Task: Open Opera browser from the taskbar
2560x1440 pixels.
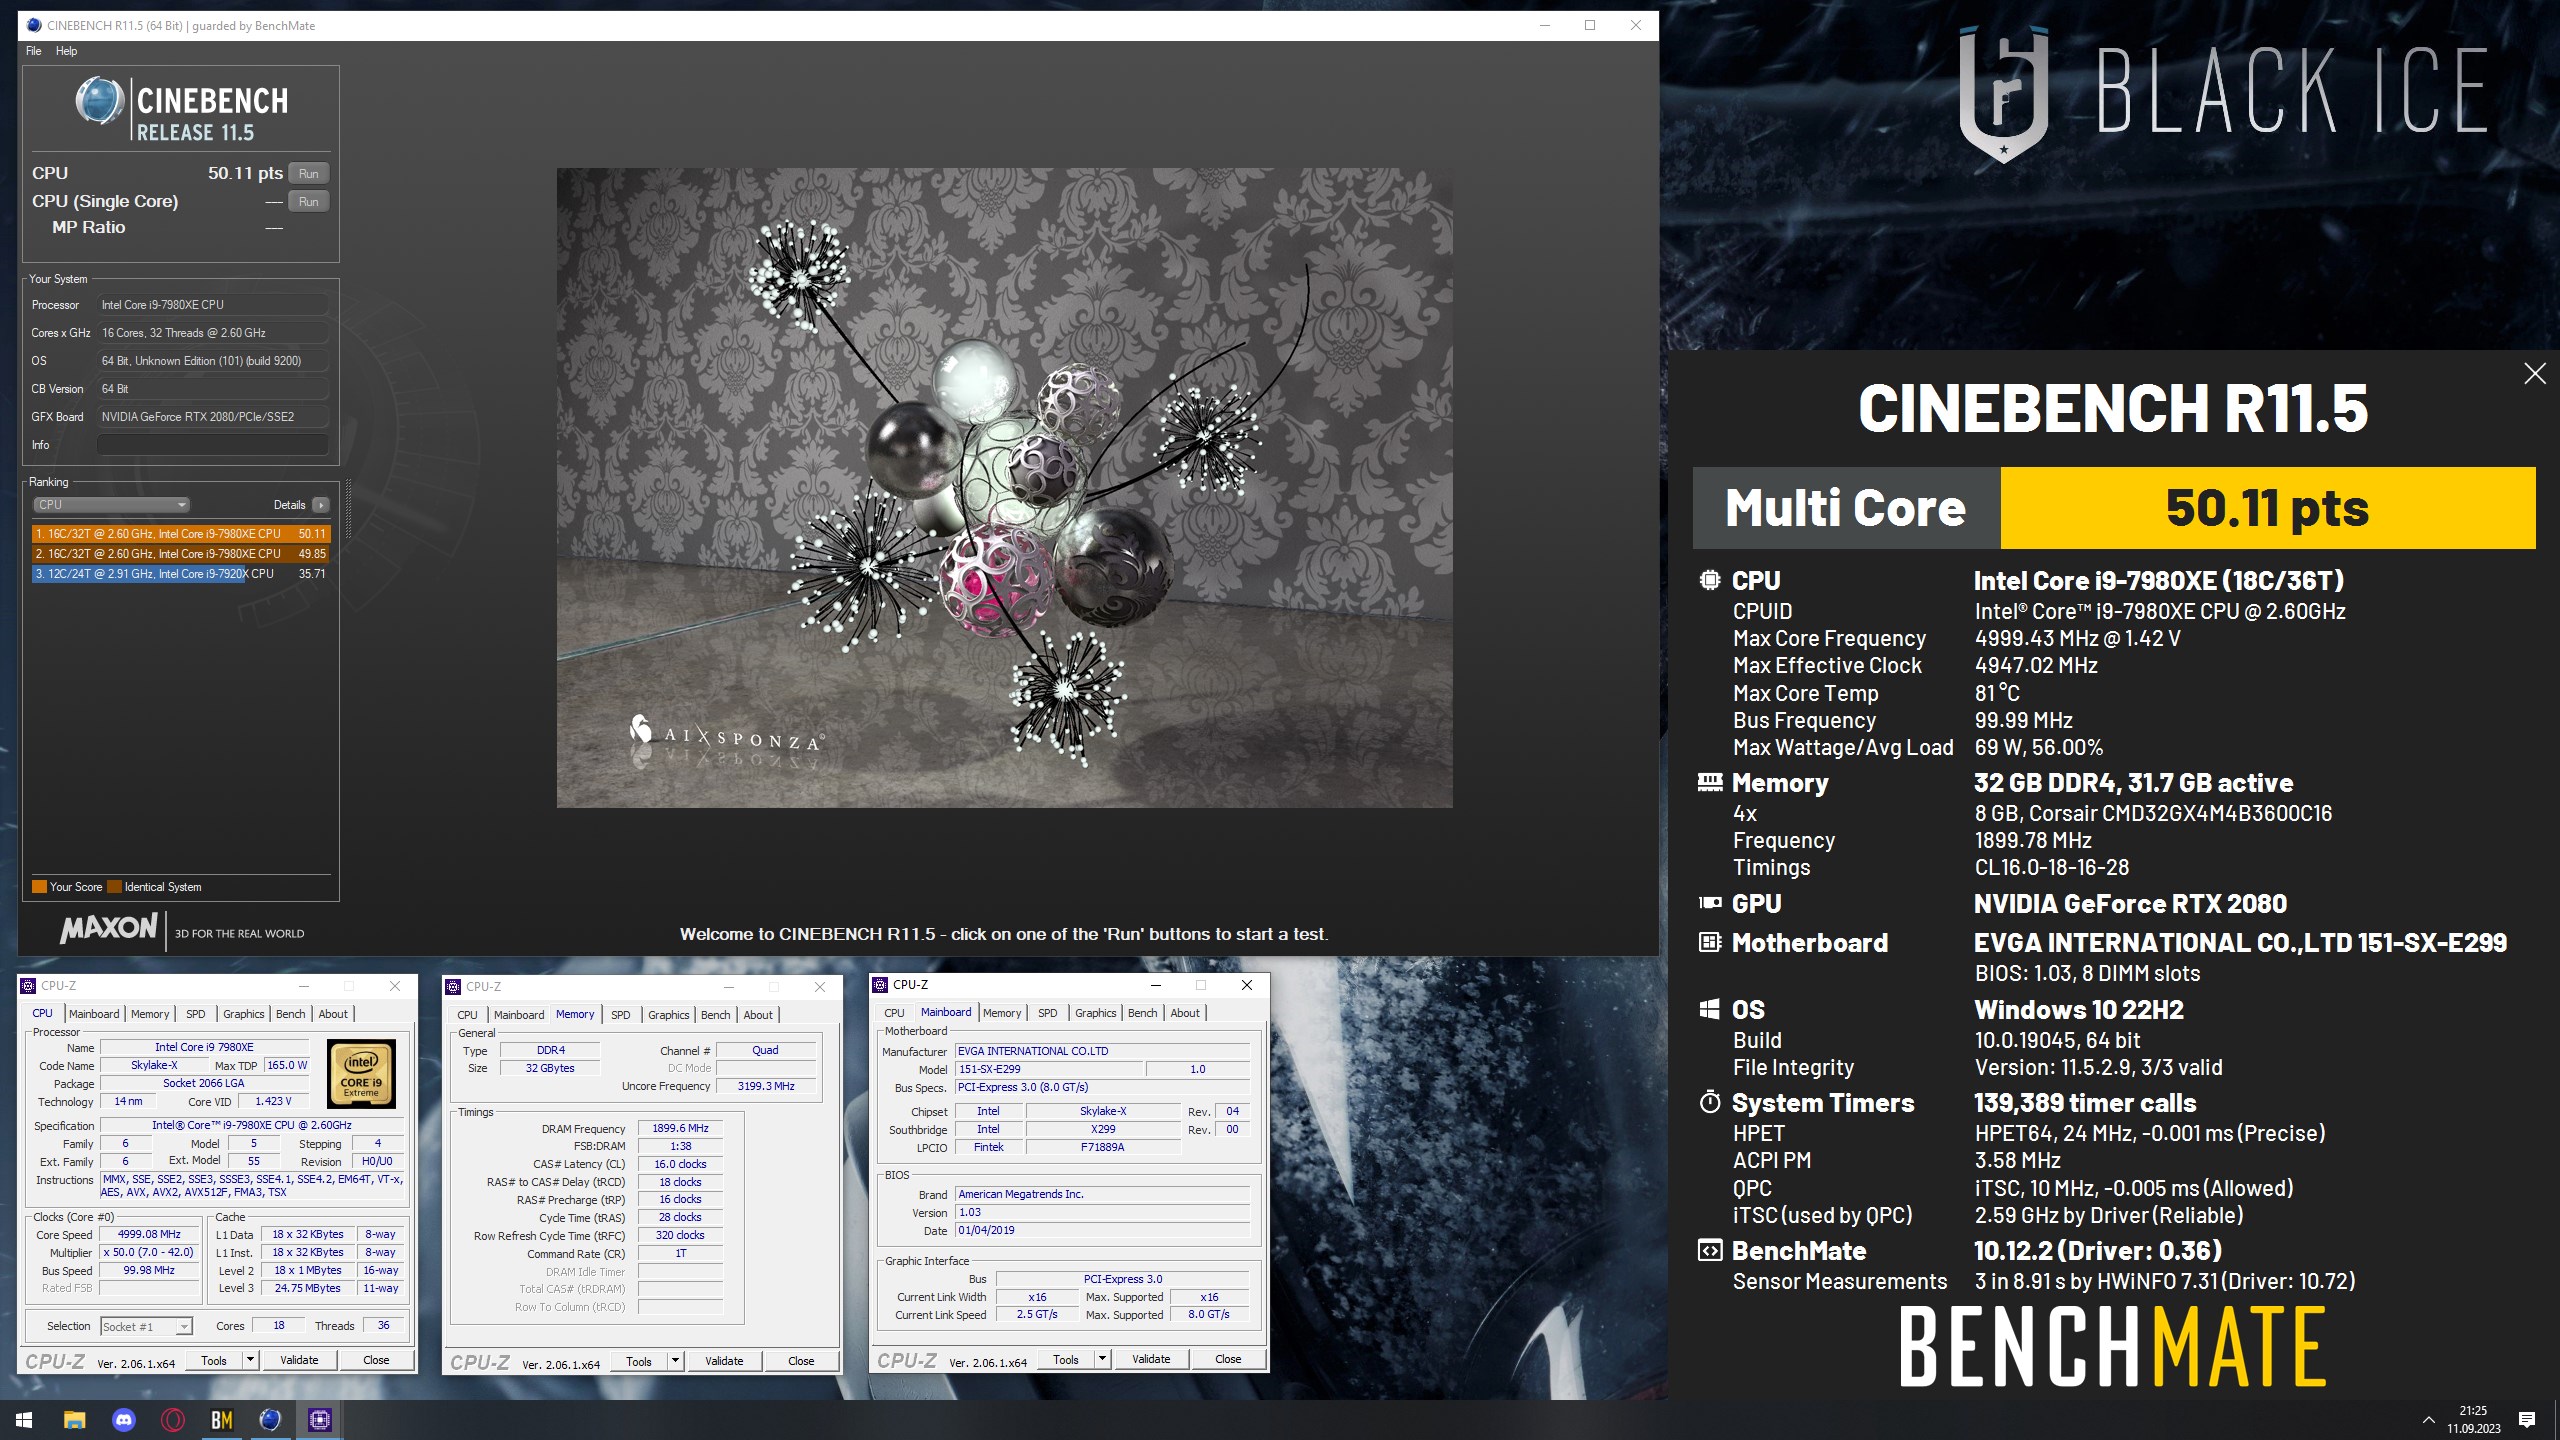Action: pos(173,1420)
